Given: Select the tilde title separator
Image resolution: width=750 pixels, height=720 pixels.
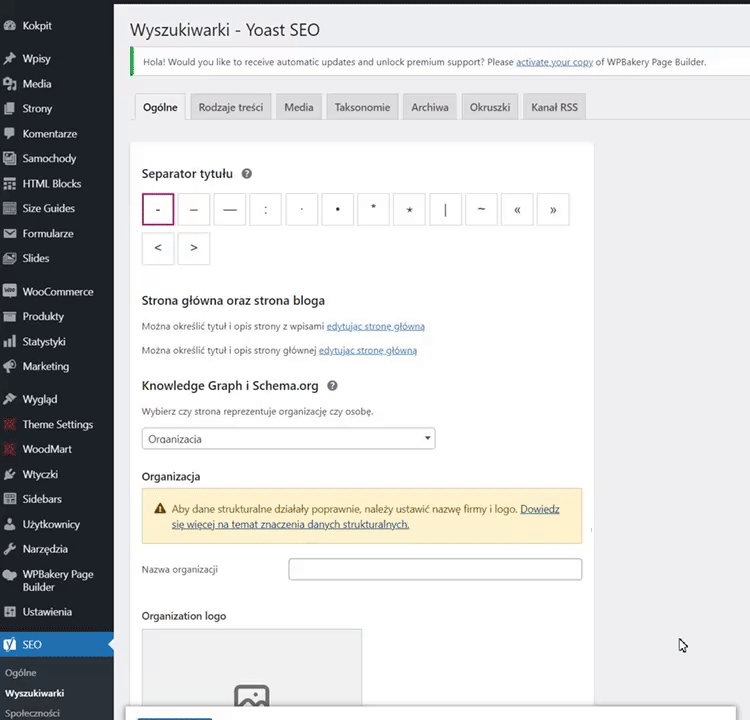Looking at the screenshot, I should point(481,209).
